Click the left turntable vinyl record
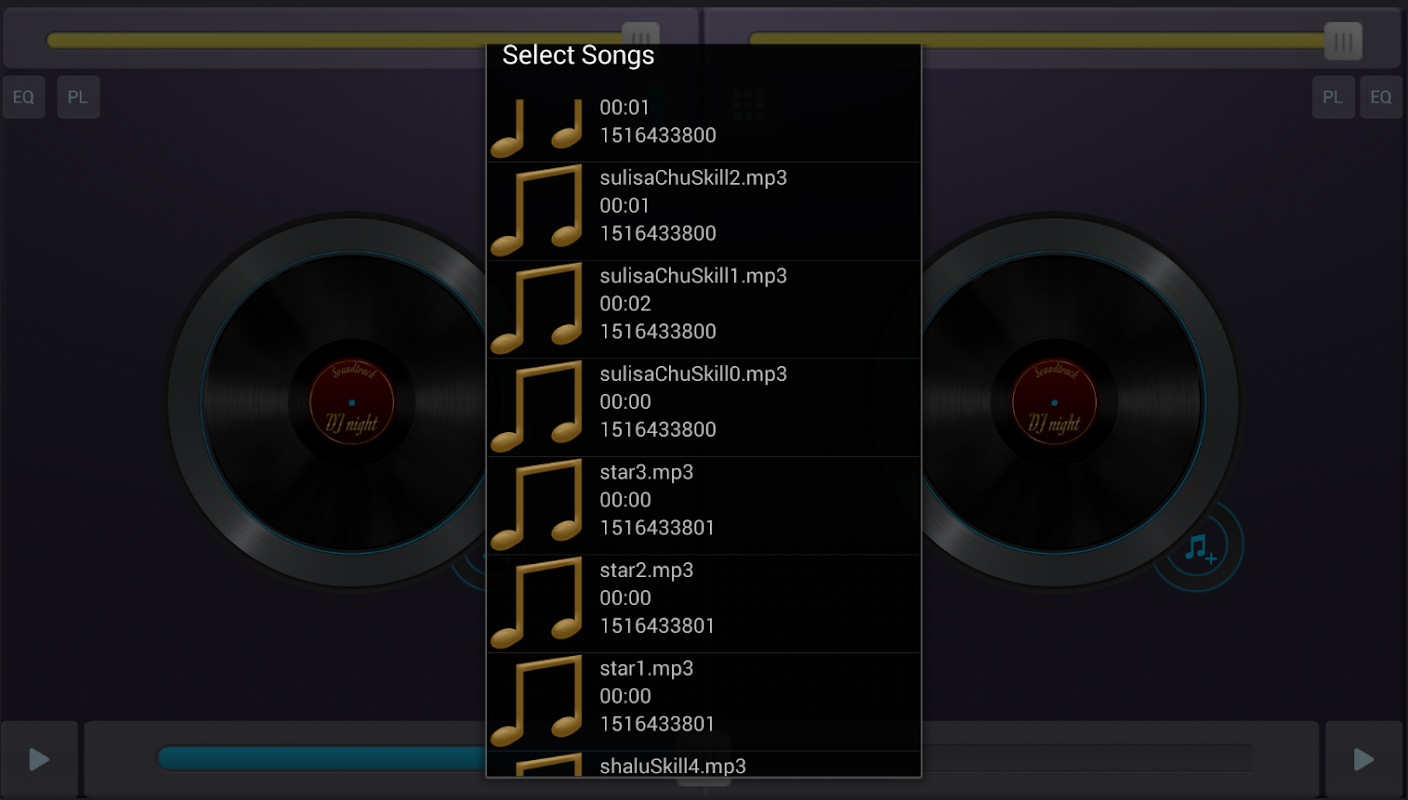The width and height of the screenshot is (1408, 800). (351, 402)
